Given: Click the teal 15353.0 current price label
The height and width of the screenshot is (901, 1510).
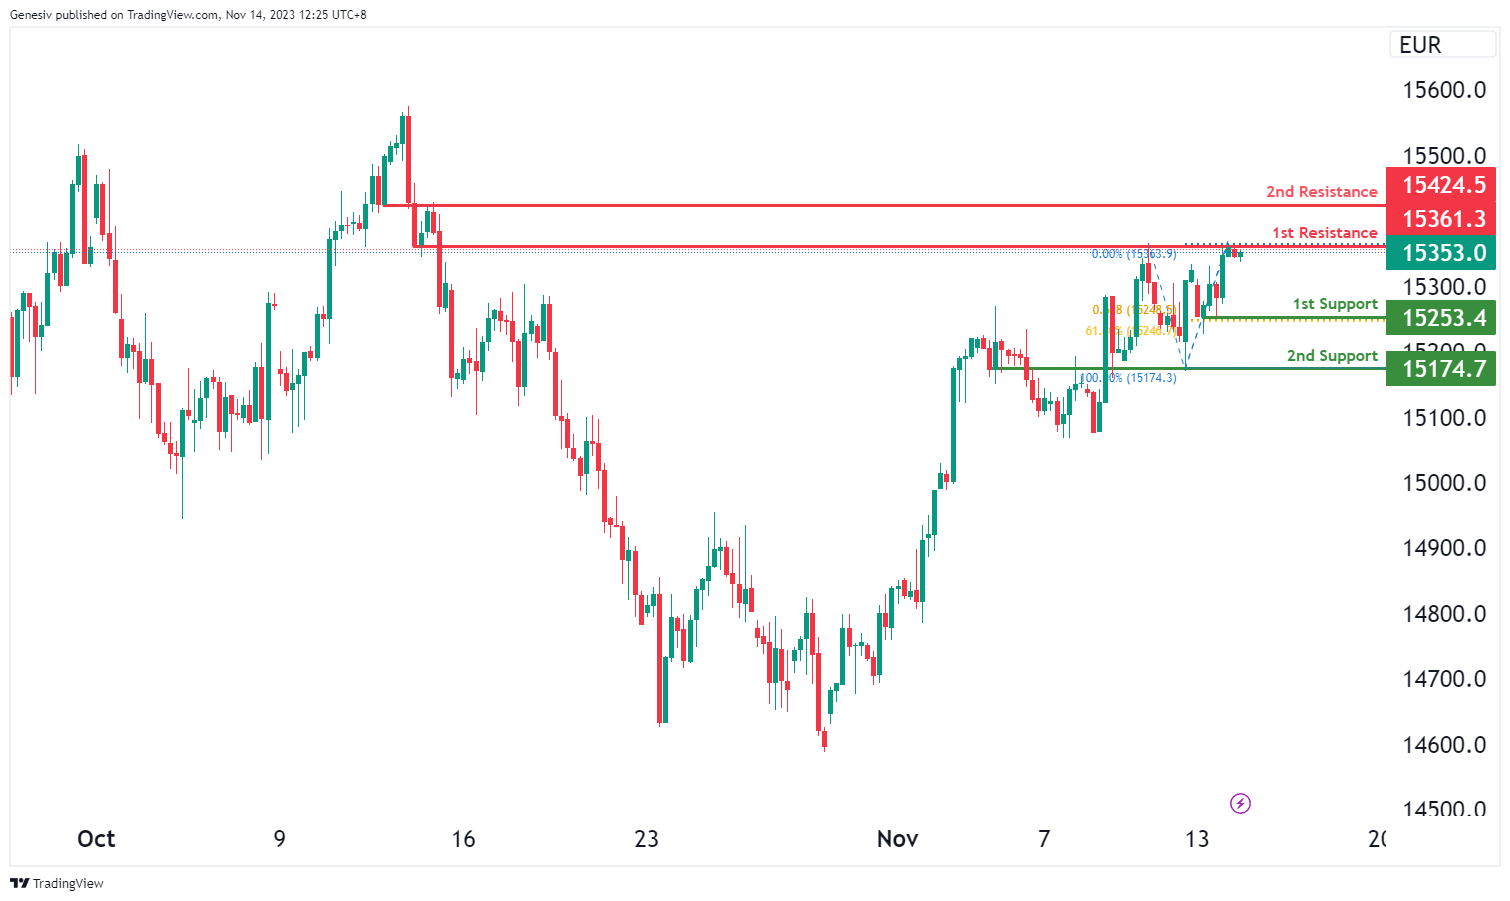Looking at the screenshot, I should [1442, 253].
